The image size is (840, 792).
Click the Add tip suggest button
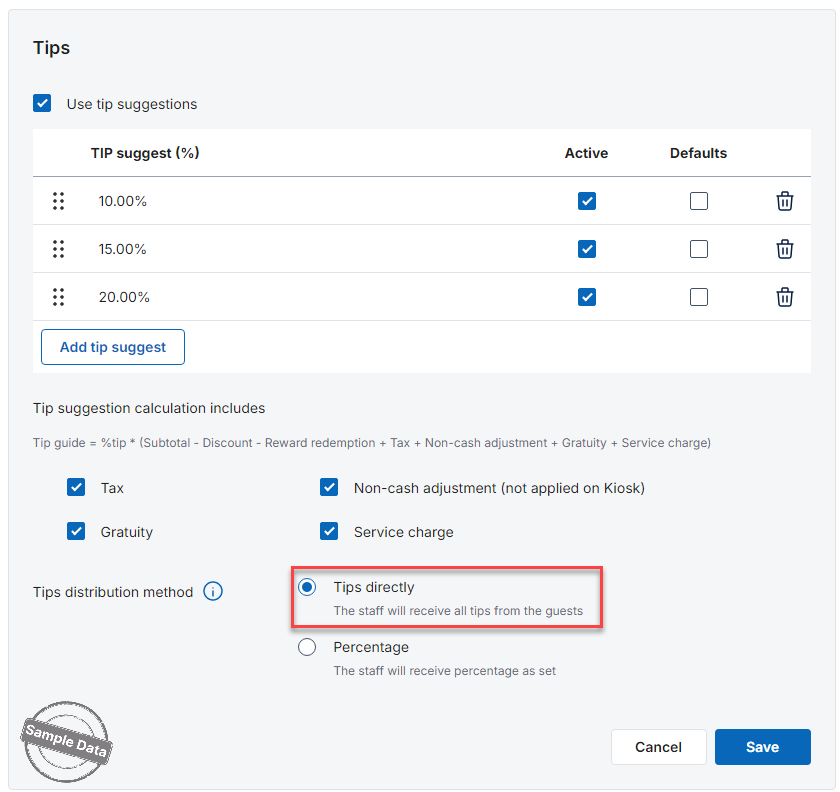(113, 347)
